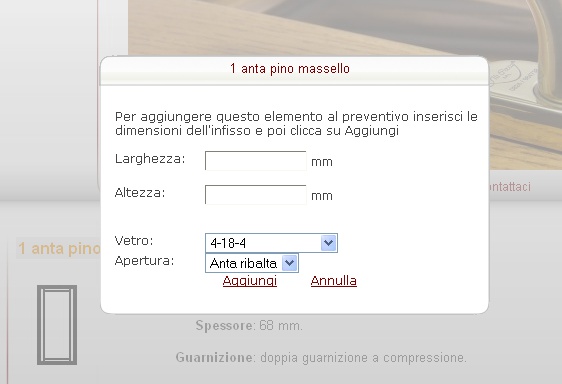Focus the Altezza height input field
The width and height of the screenshot is (562, 384).
256,194
